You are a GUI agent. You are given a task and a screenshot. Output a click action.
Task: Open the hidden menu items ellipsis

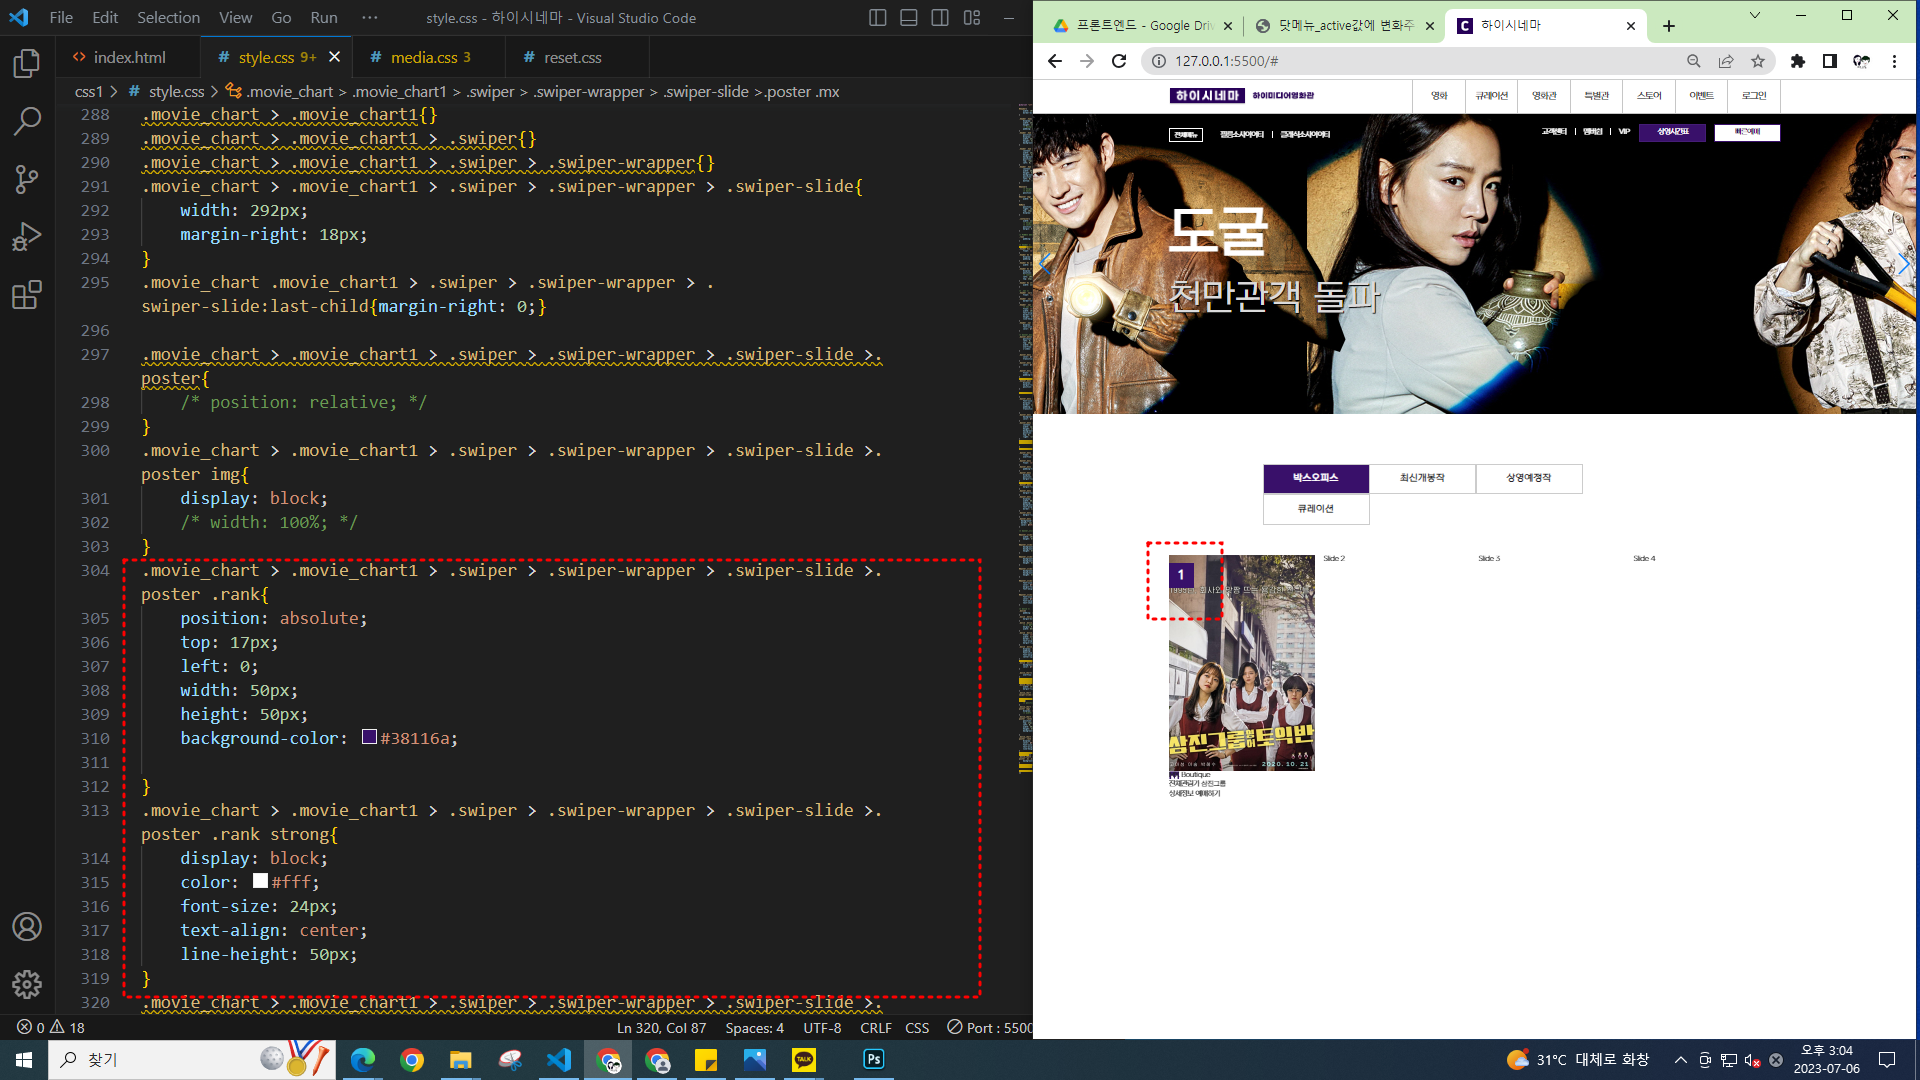(x=370, y=18)
